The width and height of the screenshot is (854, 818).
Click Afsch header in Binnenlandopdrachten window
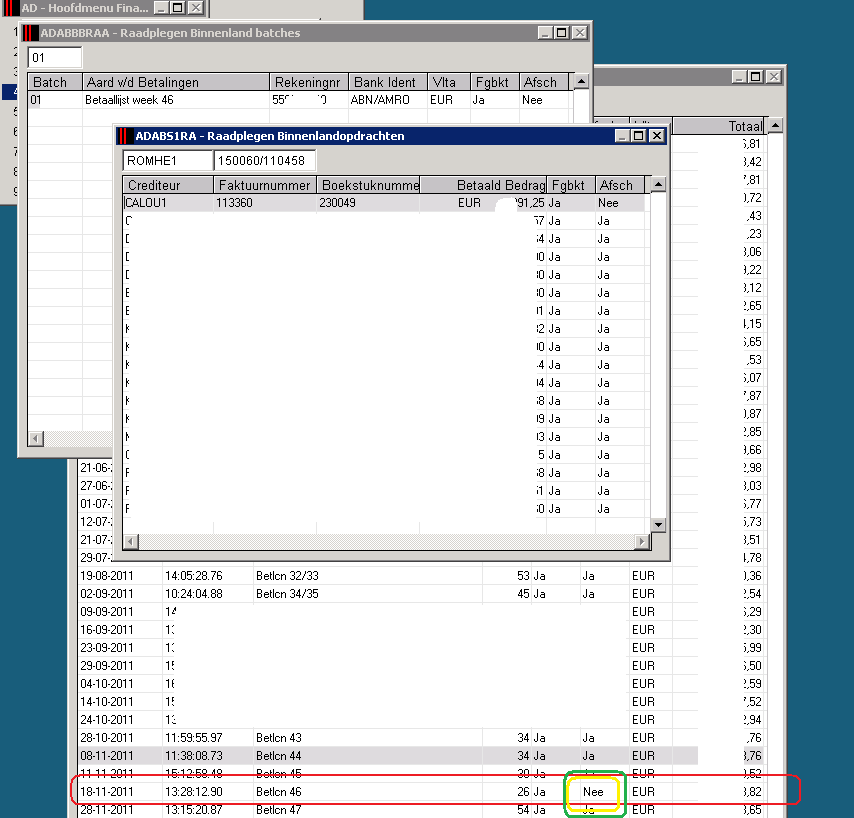pyautogui.click(x=620, y=185)
